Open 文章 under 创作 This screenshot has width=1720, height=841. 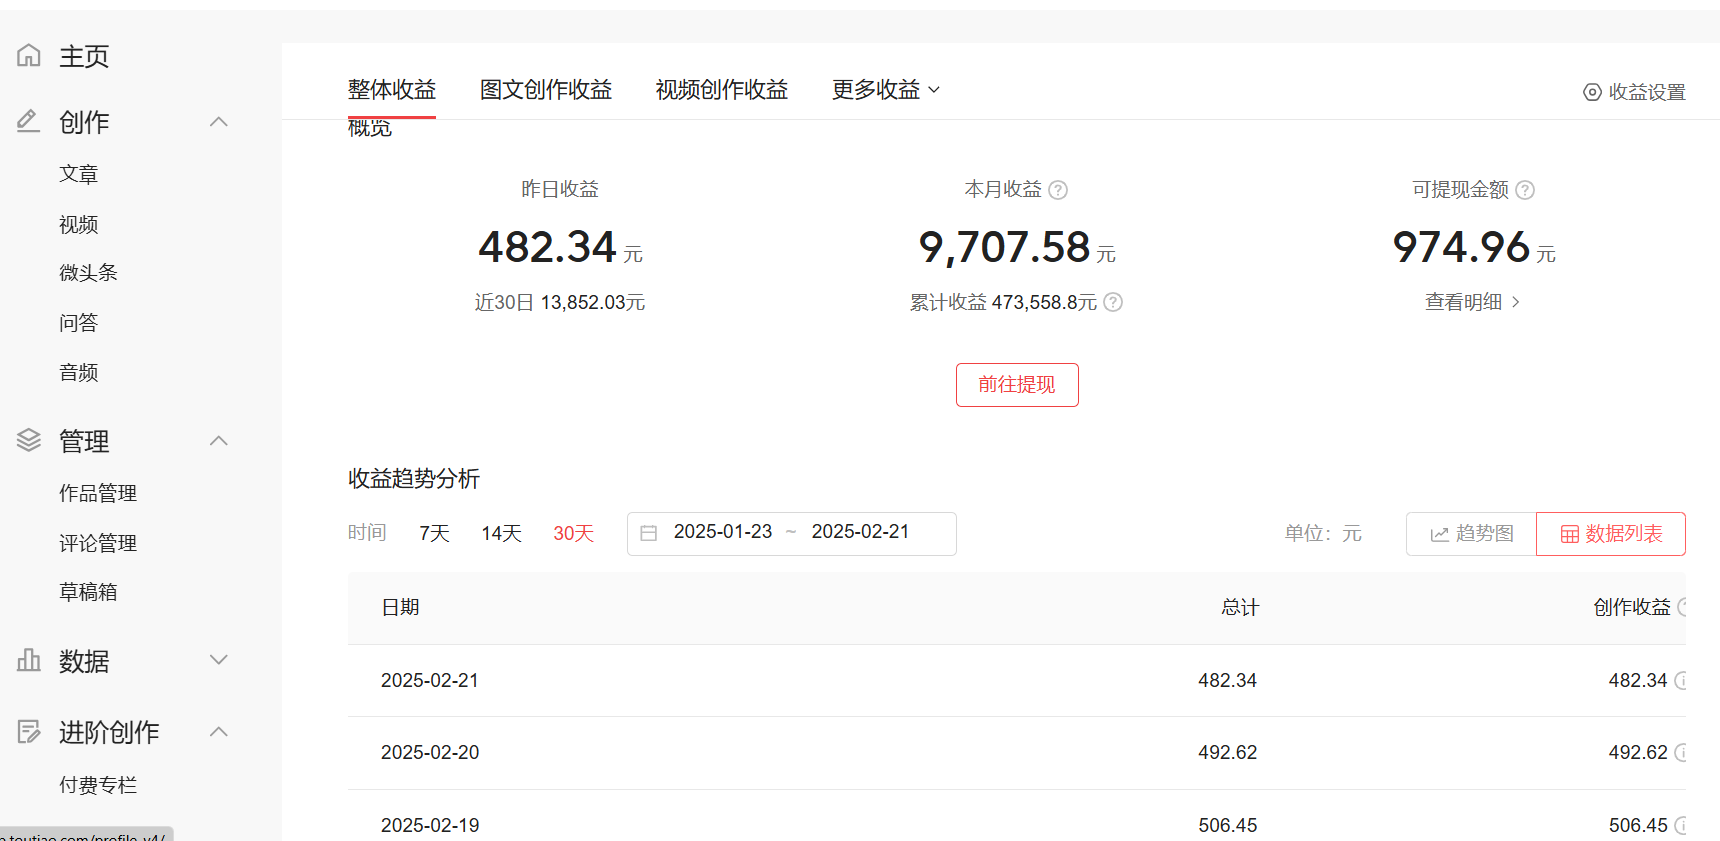(79, 174)
